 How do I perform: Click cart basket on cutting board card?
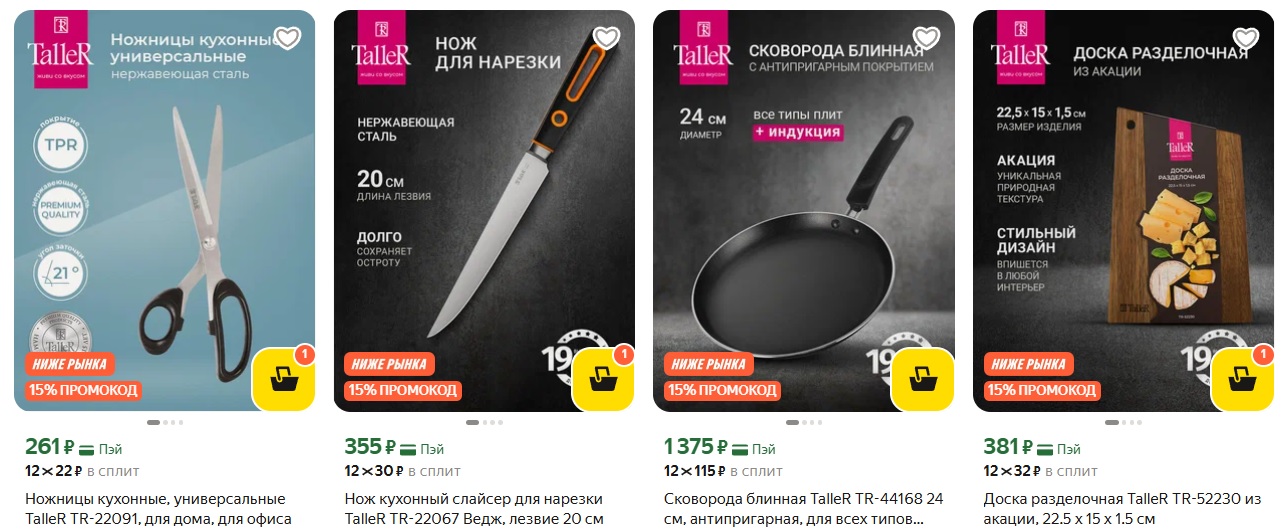click(1243, 380)
